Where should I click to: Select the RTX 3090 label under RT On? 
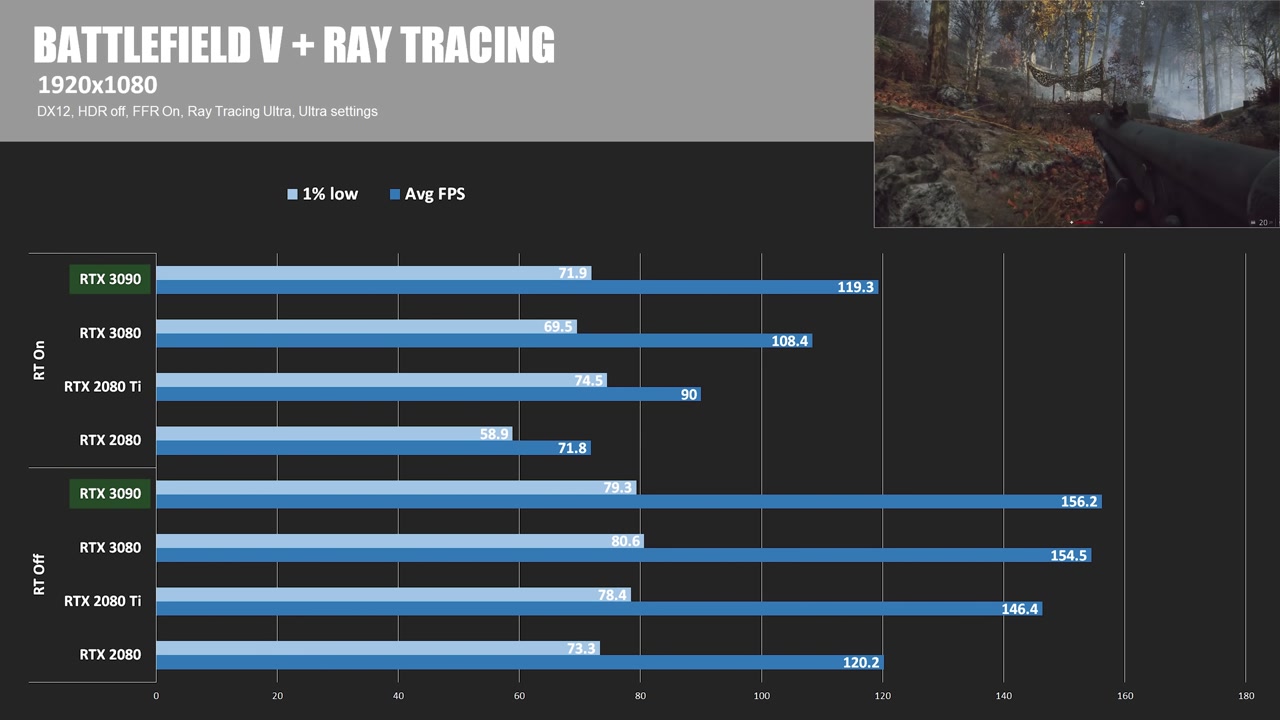110,280
